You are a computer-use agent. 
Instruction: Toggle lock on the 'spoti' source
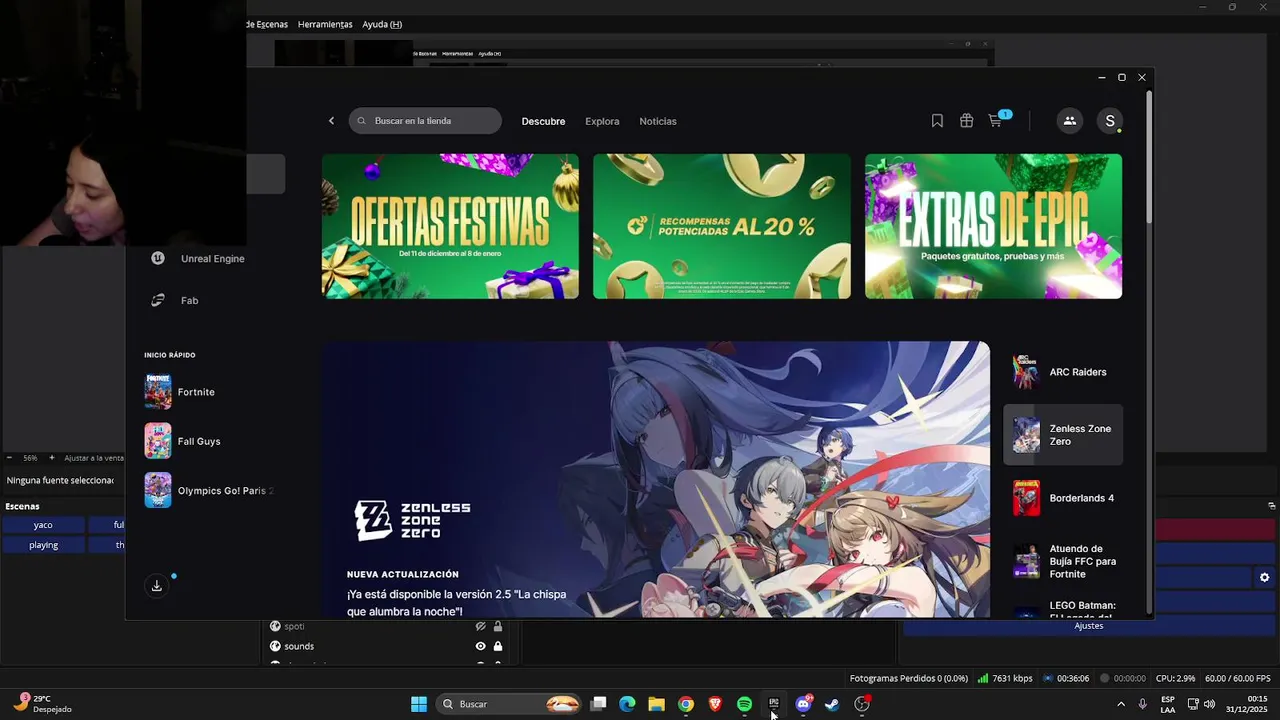[498, 626]
